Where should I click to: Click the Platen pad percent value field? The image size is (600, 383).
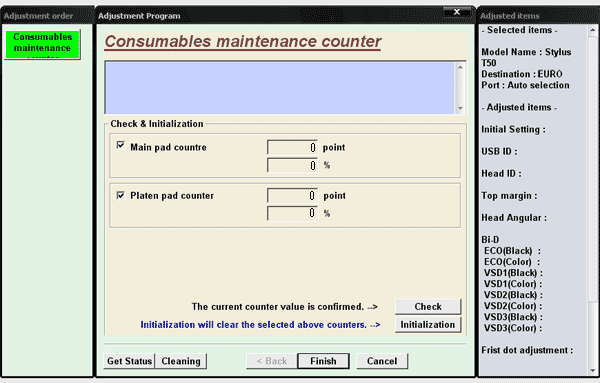coord(292,213)
